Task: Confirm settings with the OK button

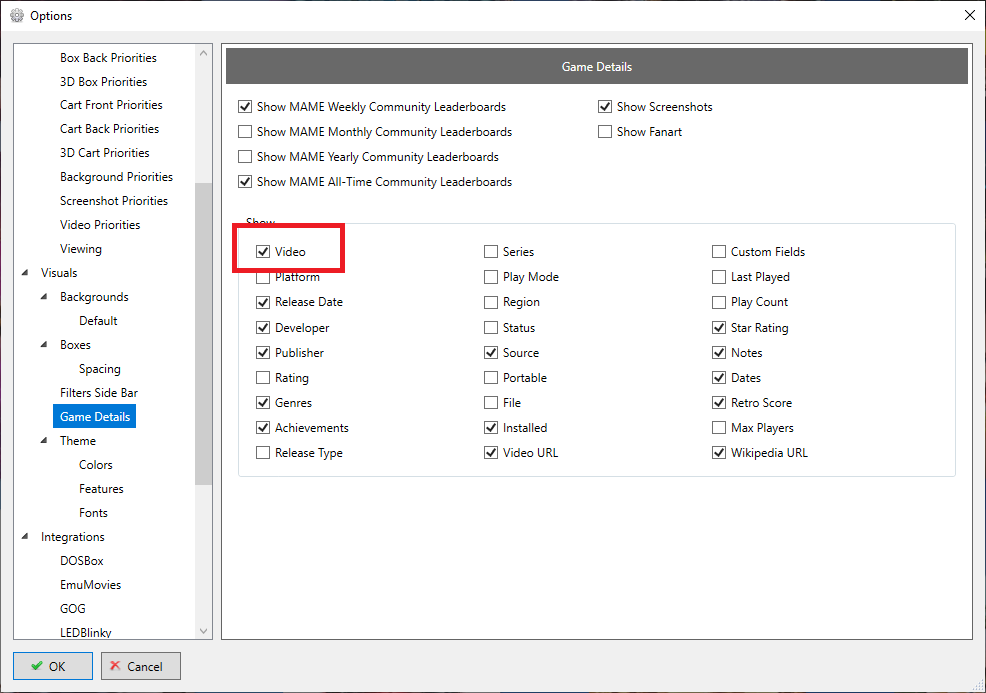Action: click(53, 666)
